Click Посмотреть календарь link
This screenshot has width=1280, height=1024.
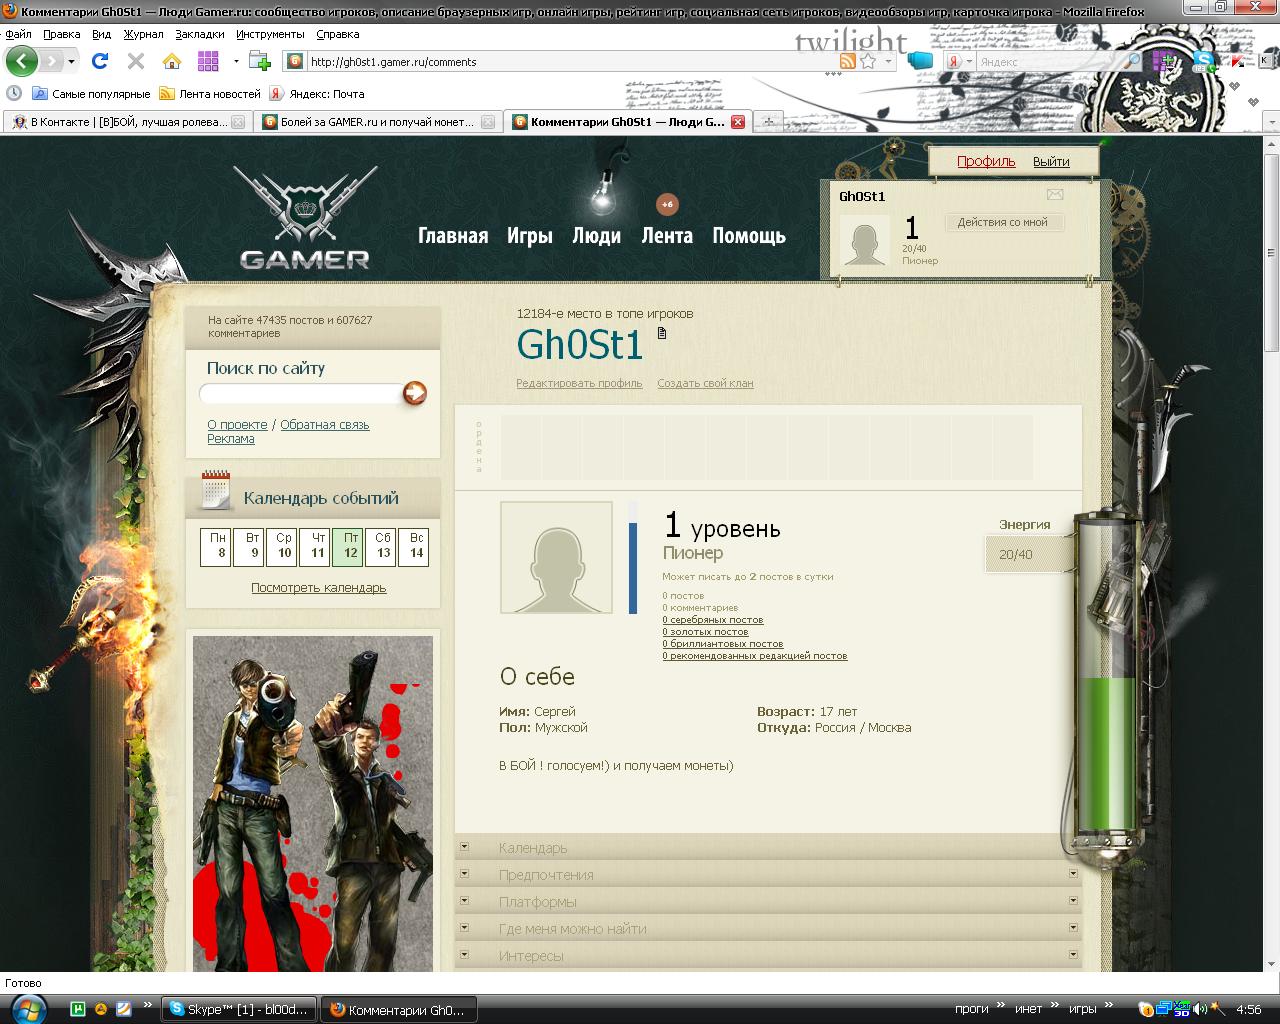pyautogui.click(x=319, y=588)
